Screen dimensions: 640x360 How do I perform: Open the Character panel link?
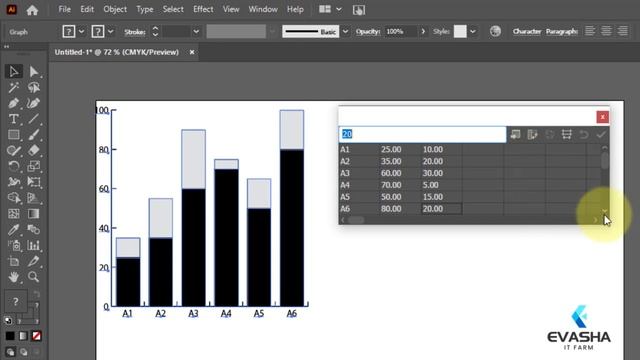coord(527,31)
